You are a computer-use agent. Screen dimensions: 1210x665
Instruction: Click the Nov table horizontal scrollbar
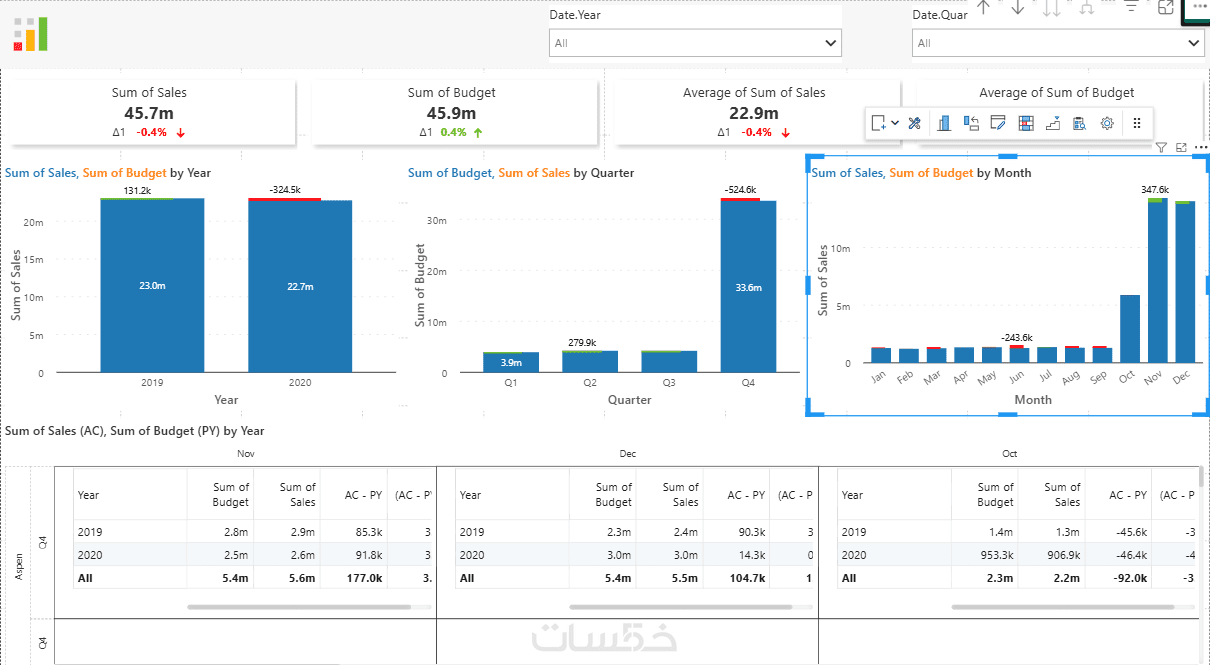[x=298, y=606]
